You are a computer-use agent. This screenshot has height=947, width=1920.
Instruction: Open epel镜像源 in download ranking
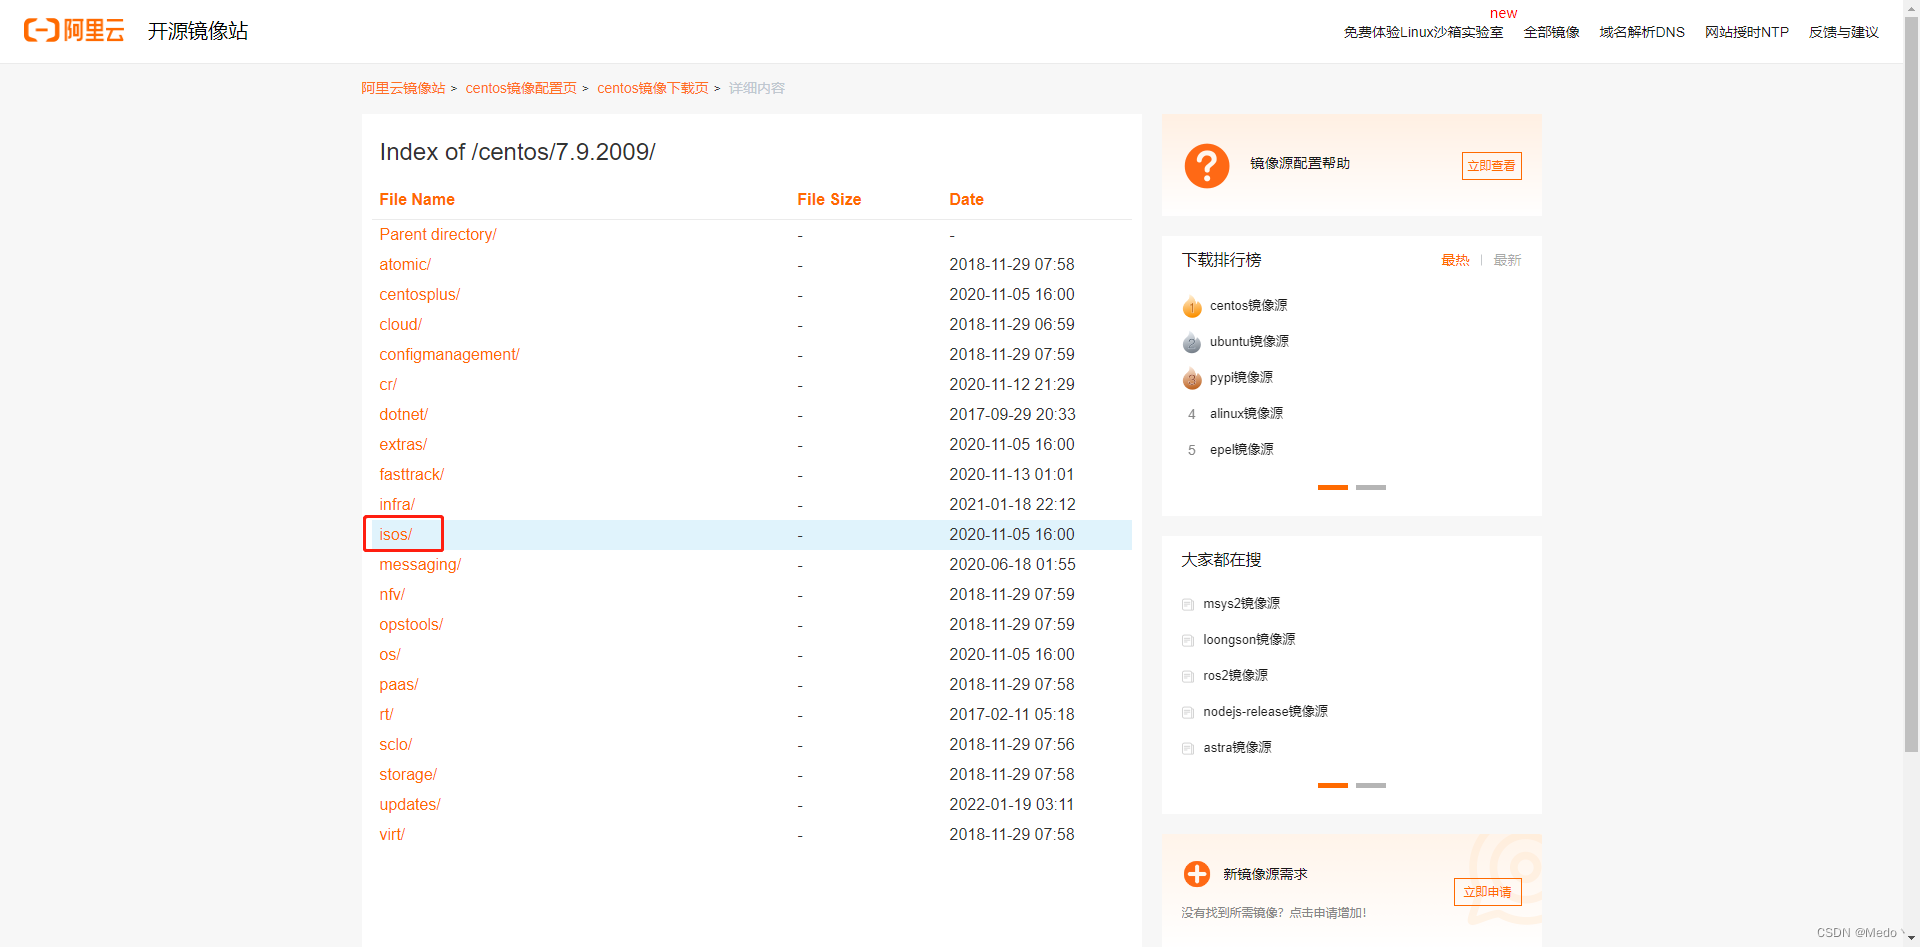click(1241, 449)
